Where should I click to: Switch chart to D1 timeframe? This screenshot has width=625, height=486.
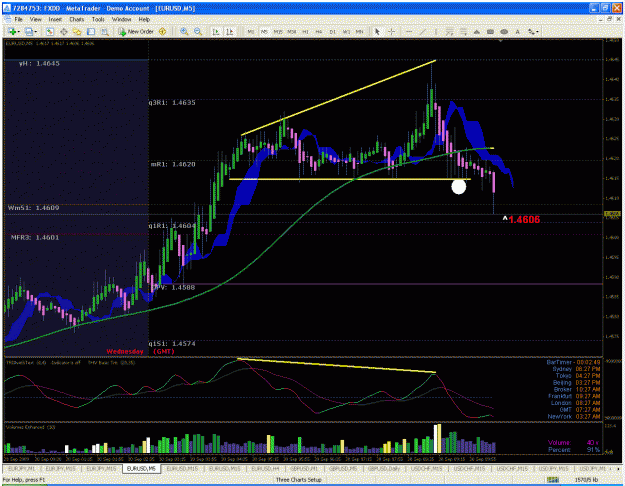332,31
